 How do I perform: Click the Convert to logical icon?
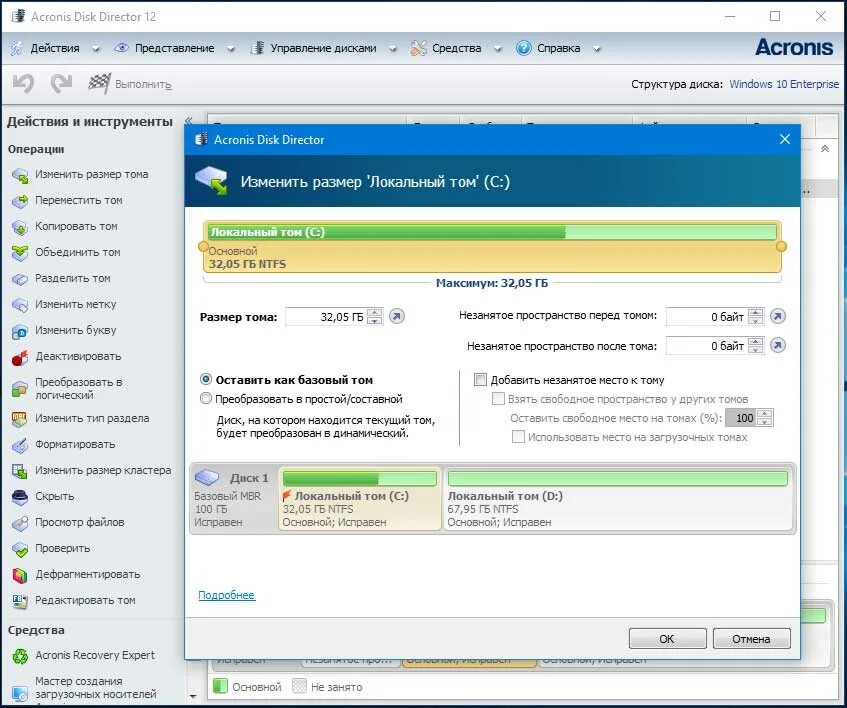click(20, 388)
